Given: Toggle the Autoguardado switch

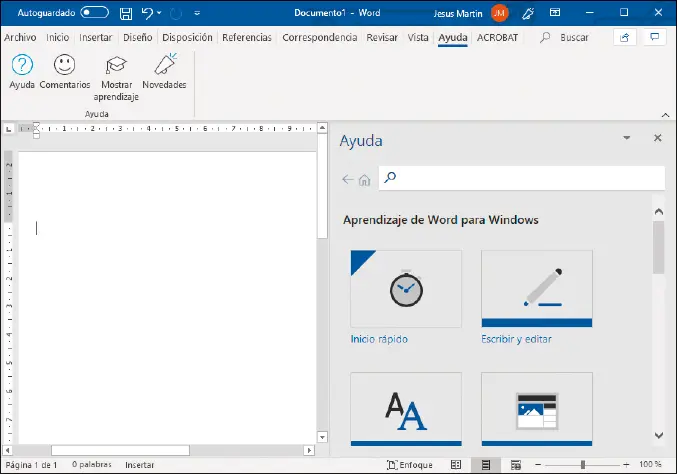Looking at the screenshot, I should click(x=95, y=13).
